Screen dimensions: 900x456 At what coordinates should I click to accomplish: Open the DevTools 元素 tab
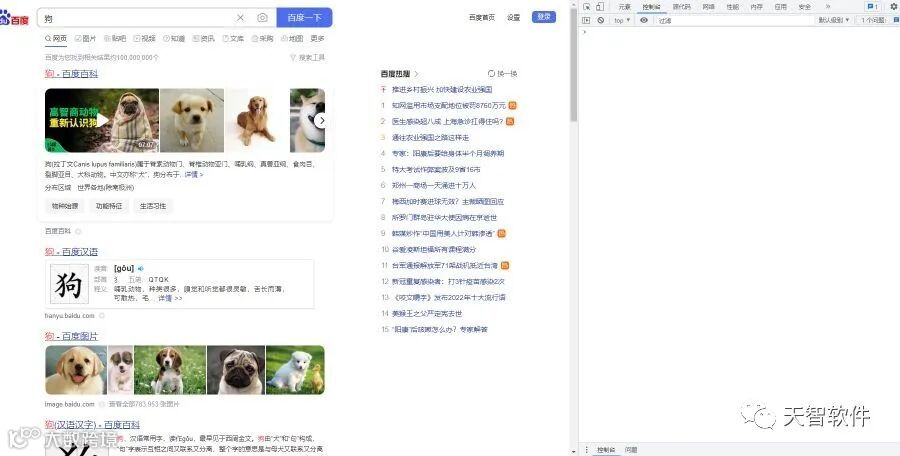coord(624,7)
